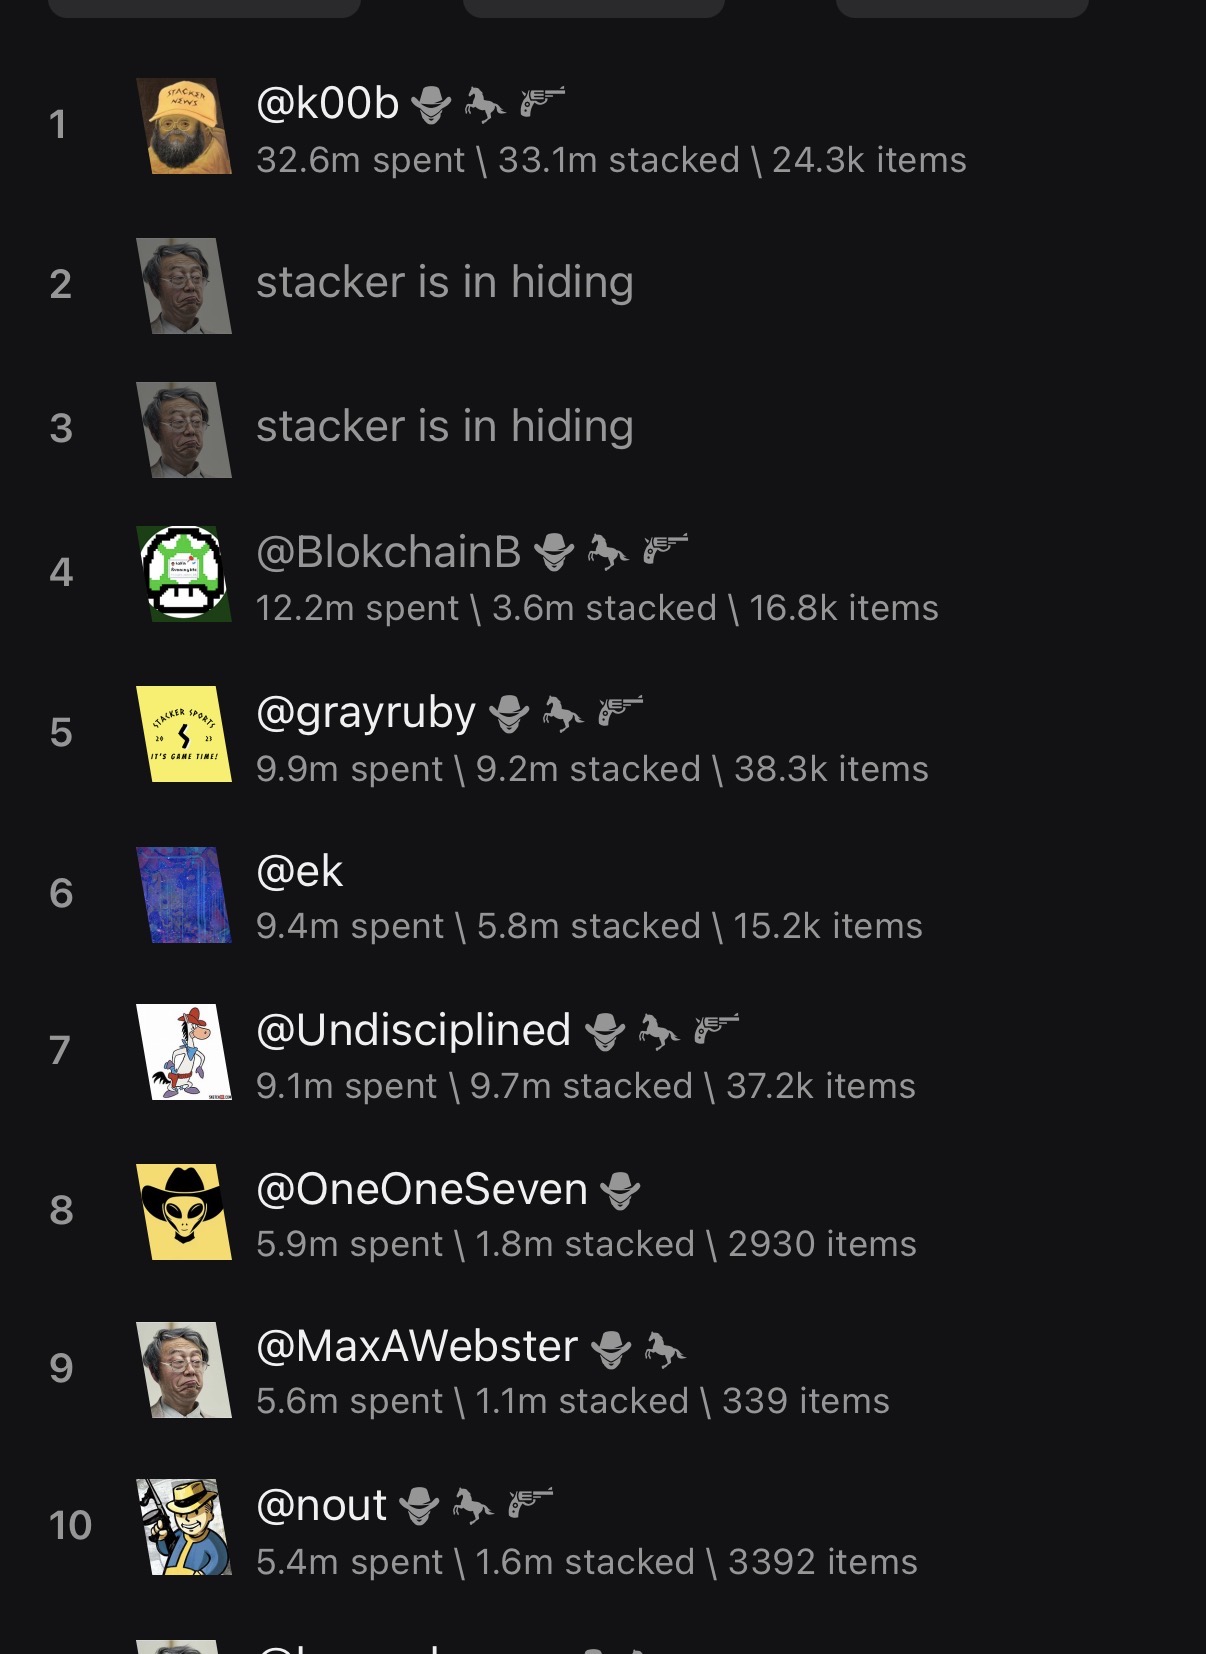Viewport: 1206px width, 1654px height.
Task: Click @grayruby's yellow Stacker Sports avatar
Action: (x=184, y=734)
